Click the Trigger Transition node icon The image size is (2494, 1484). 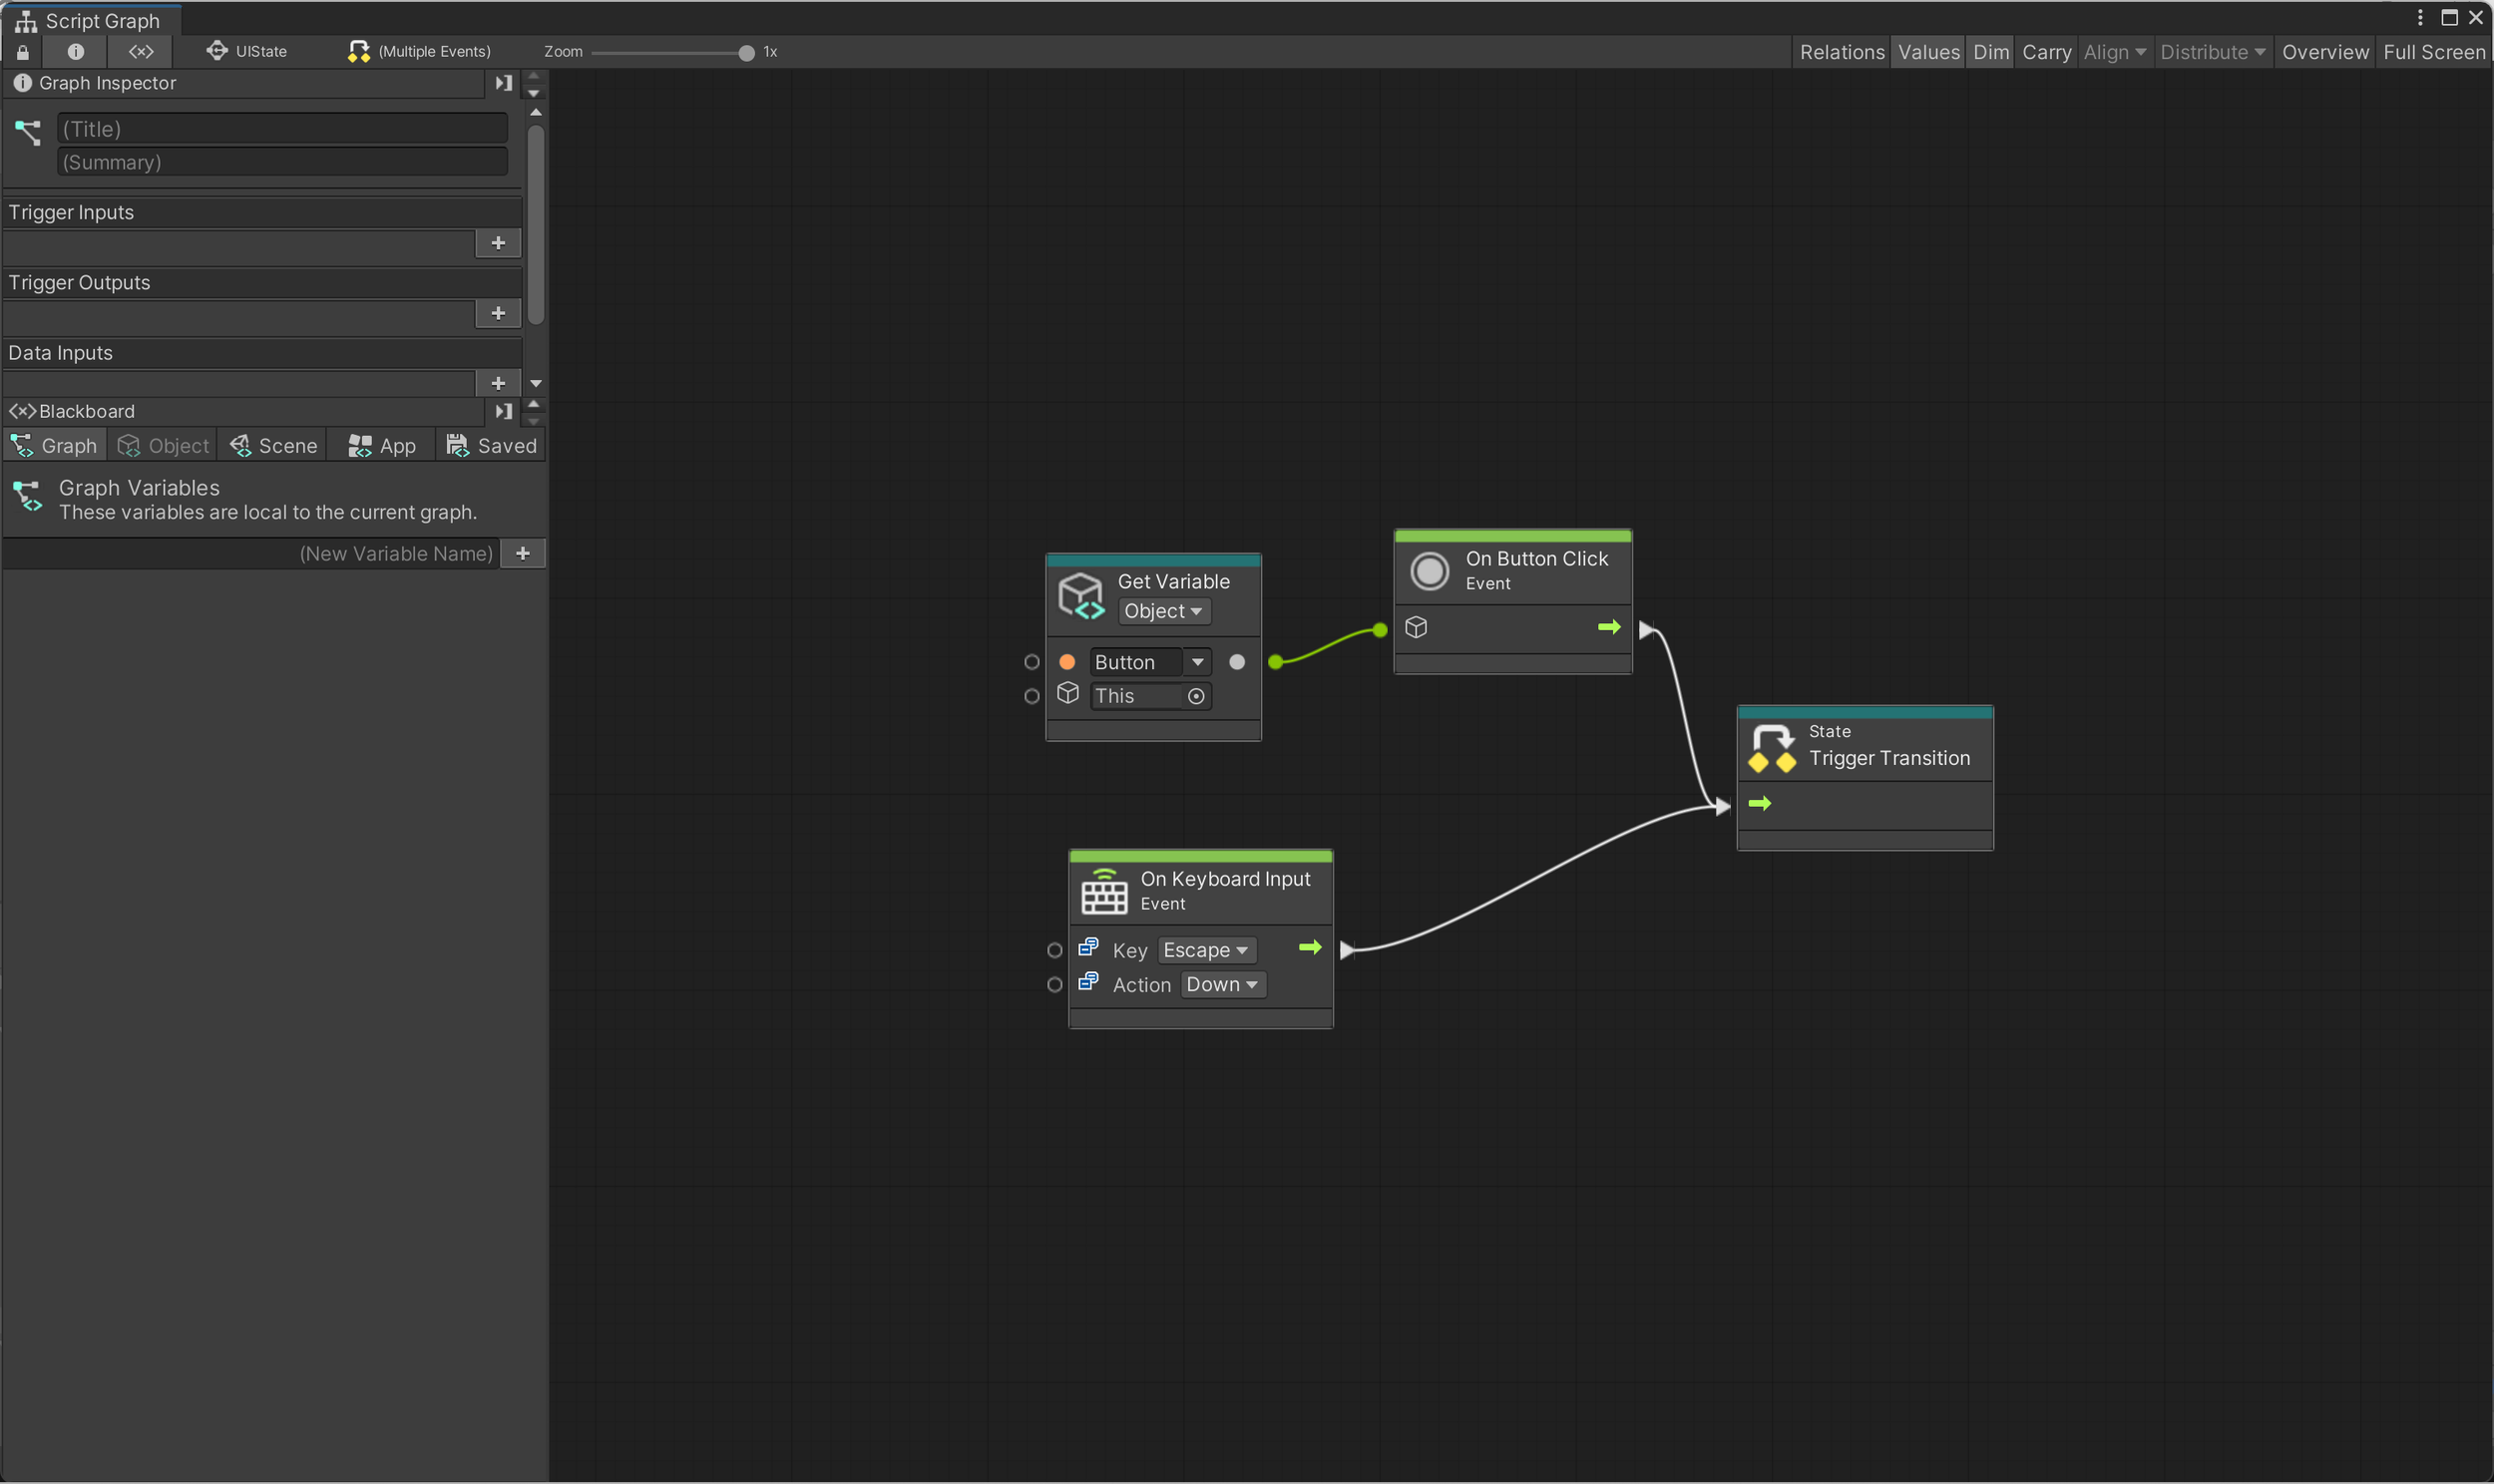pyautogui.click(x=1773, y=748)
